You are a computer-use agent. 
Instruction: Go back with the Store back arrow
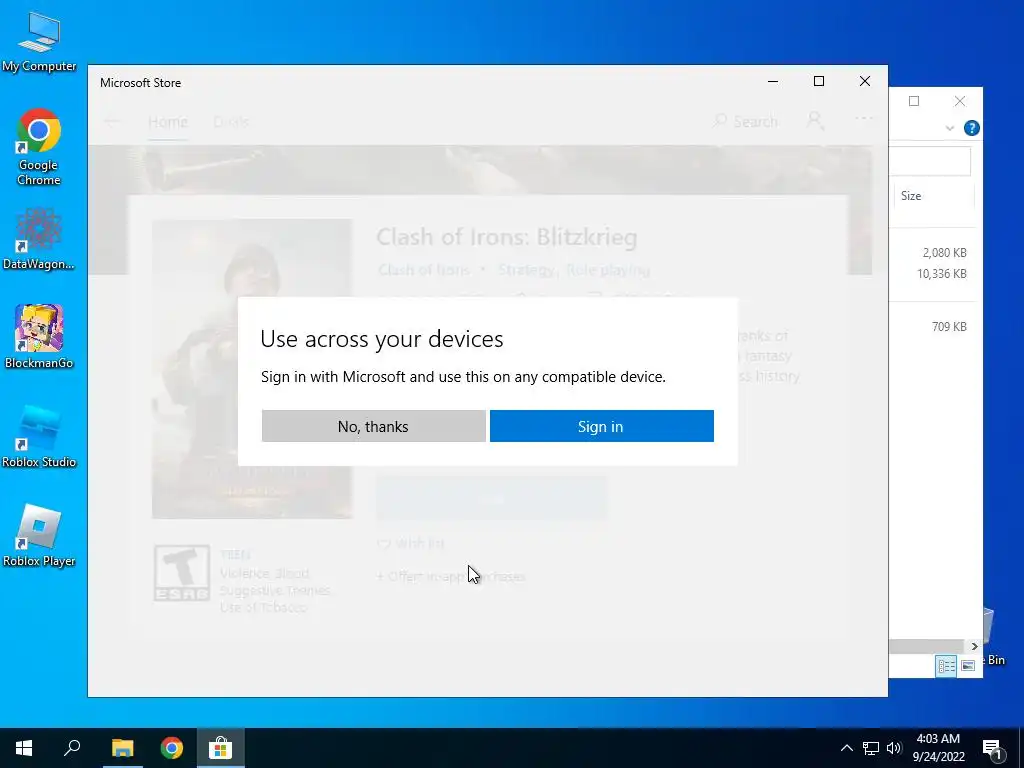[x=112, y=121]
